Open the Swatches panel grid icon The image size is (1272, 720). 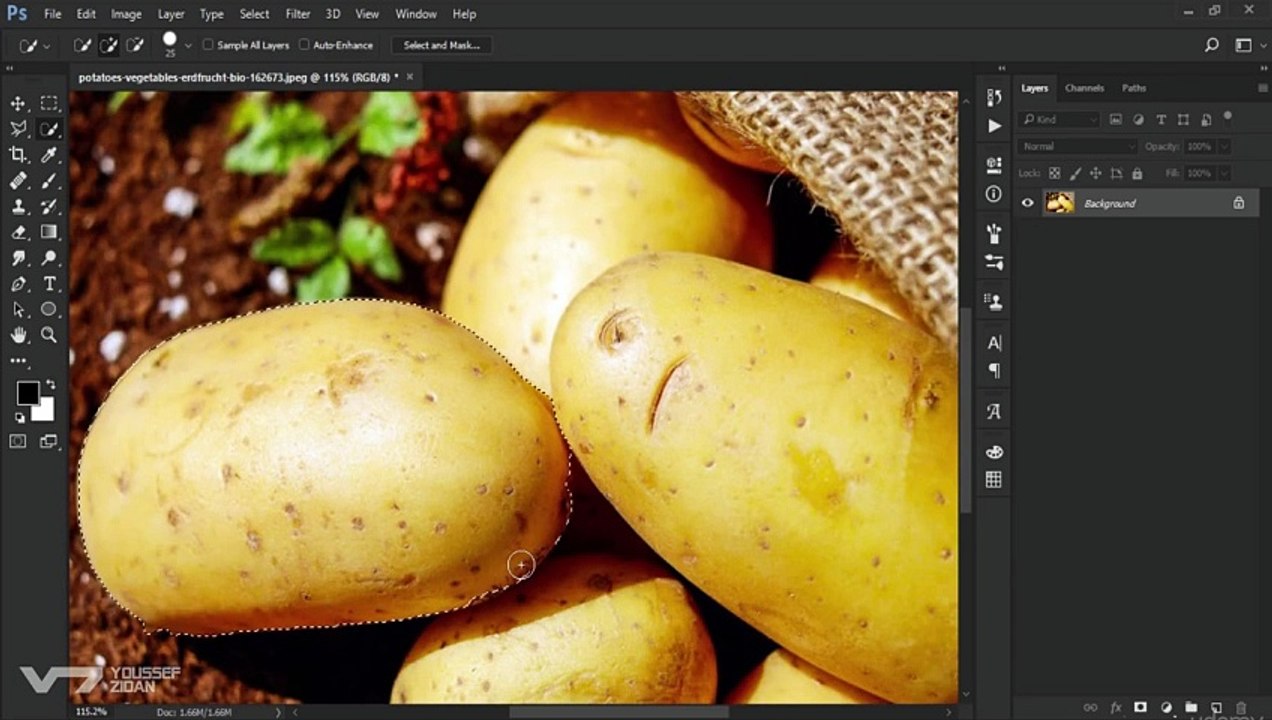click(994, 480)
